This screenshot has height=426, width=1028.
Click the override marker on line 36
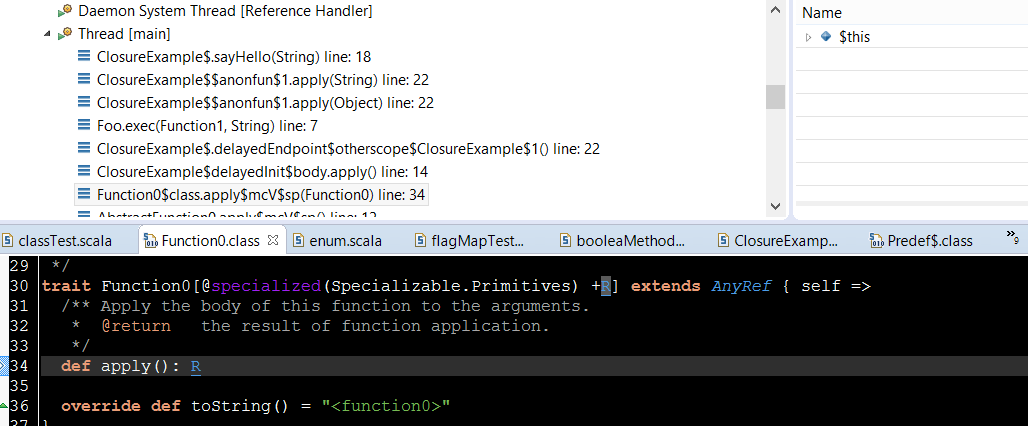(x=3, y=406)
